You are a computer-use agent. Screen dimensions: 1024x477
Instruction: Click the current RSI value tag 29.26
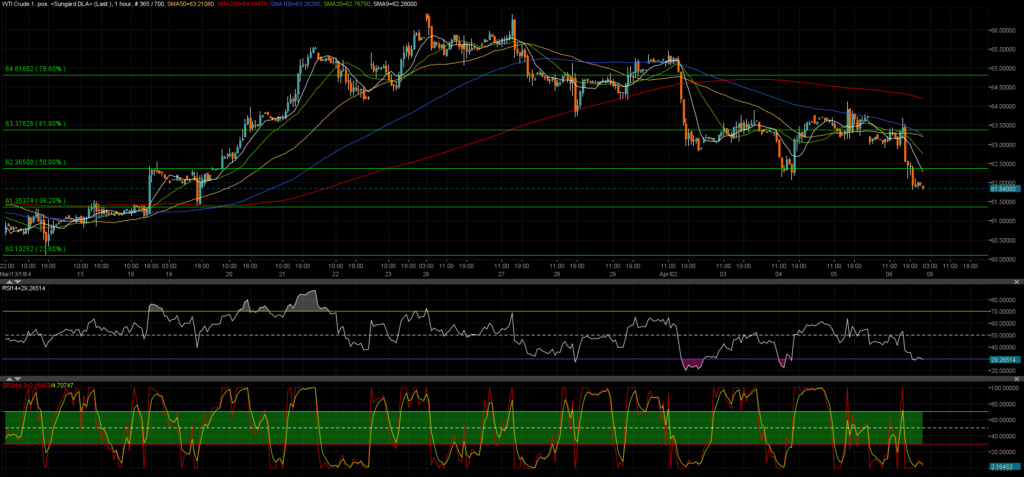(x=1002, y=359)
